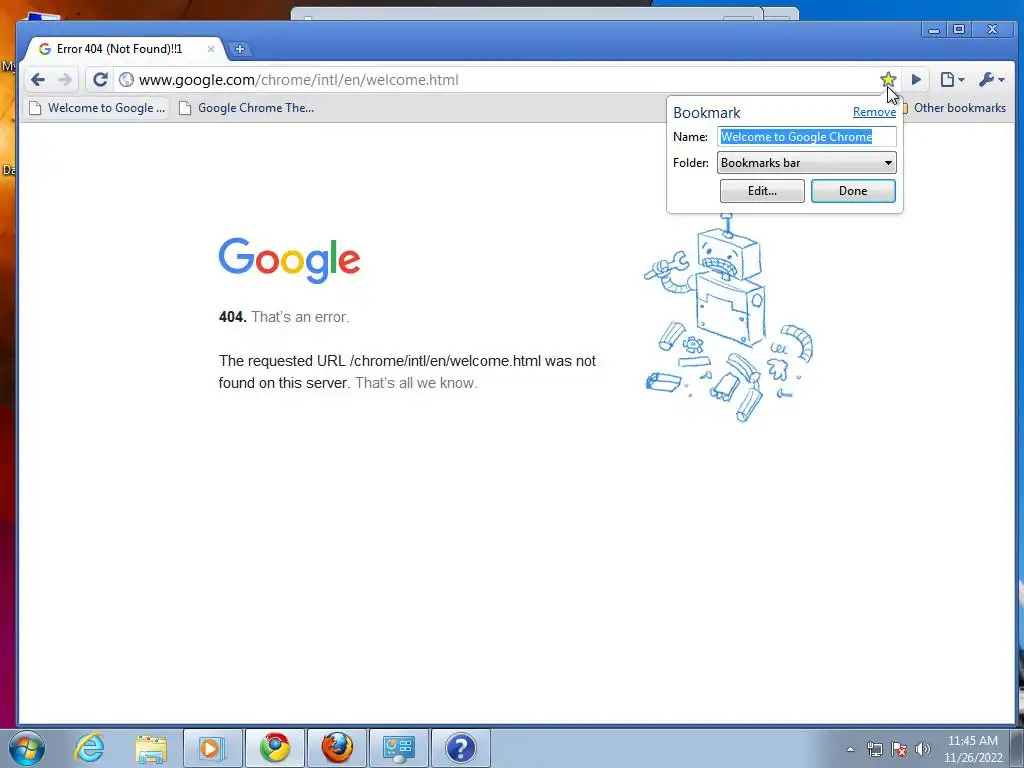This screenshot has height=768, width=1024.
Task: Open a new tab with plus button
Action: (x=240, y=49)
